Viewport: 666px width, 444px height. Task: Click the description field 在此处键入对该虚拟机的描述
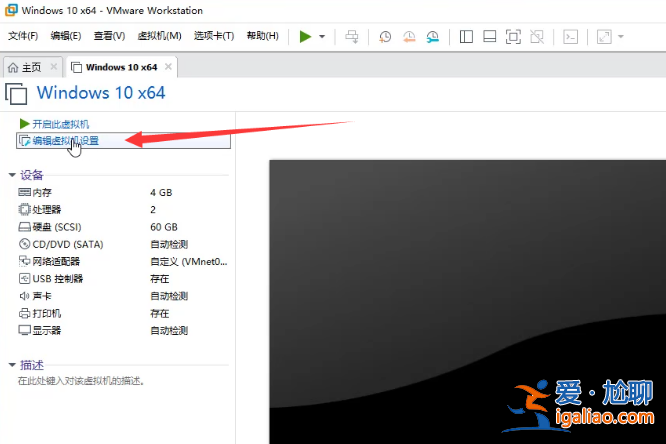tap(81, 381)
